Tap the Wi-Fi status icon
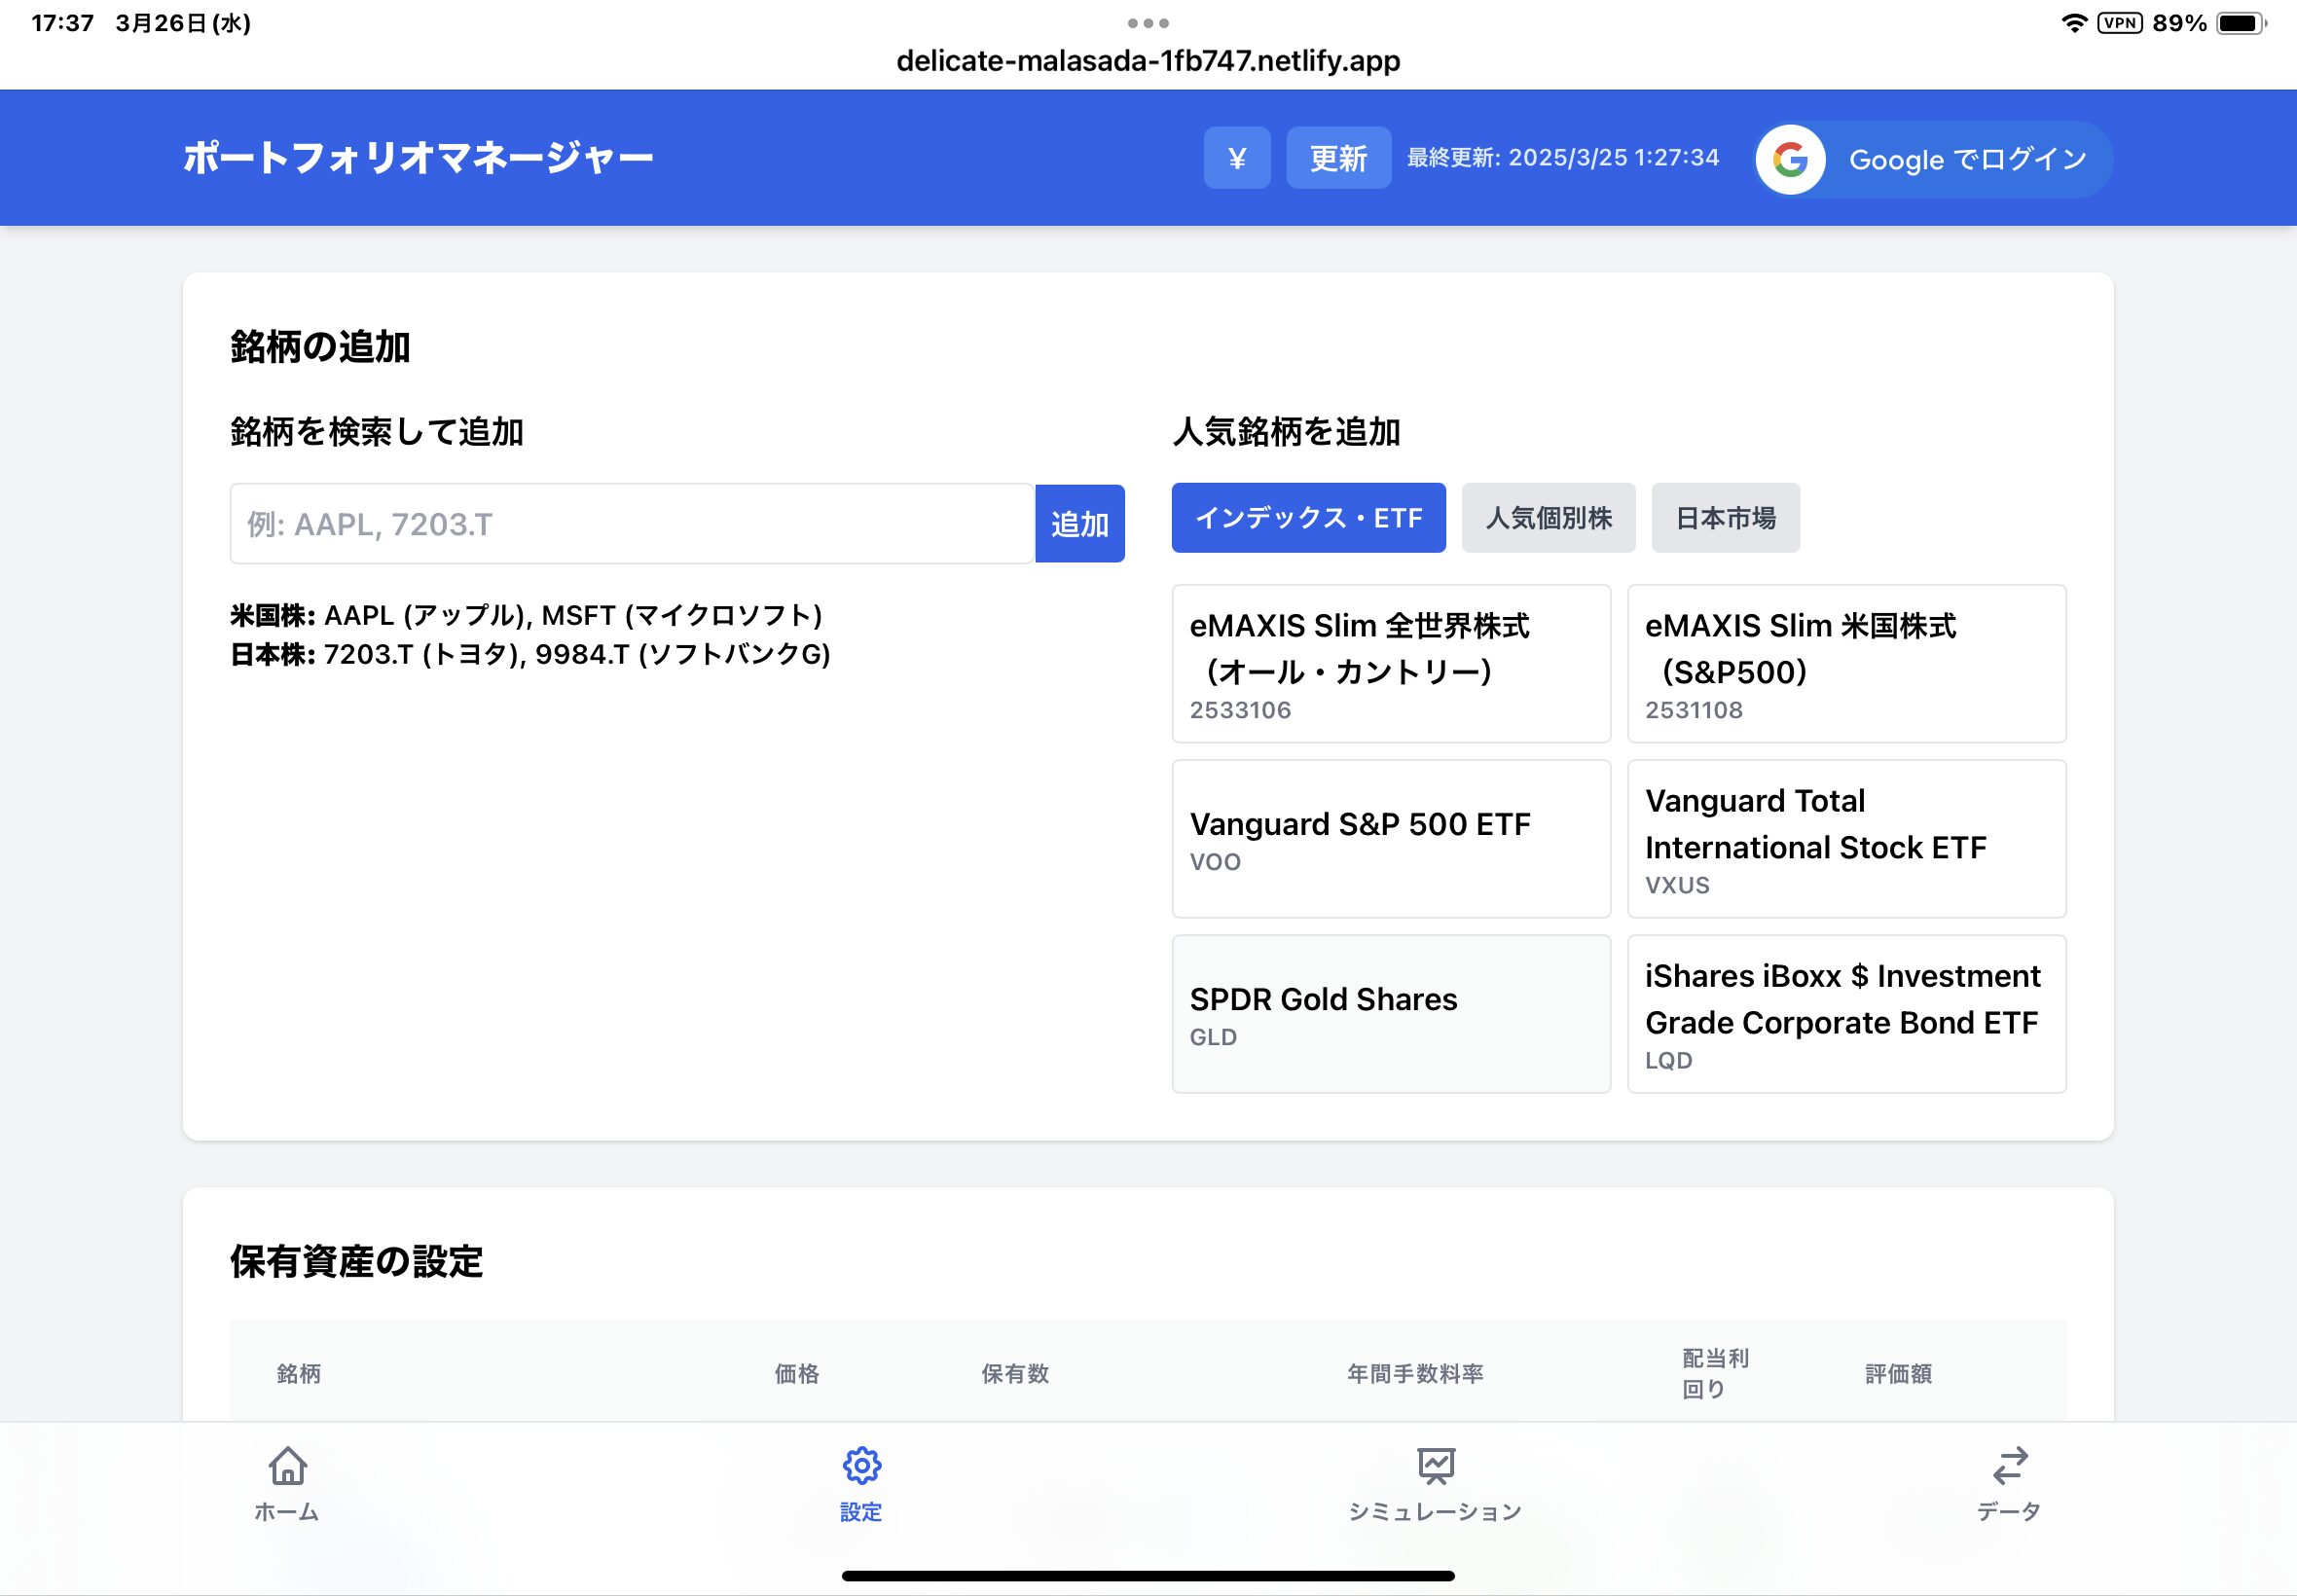The width and height of the screenshot is (2297, 1596). [2074, 23]
